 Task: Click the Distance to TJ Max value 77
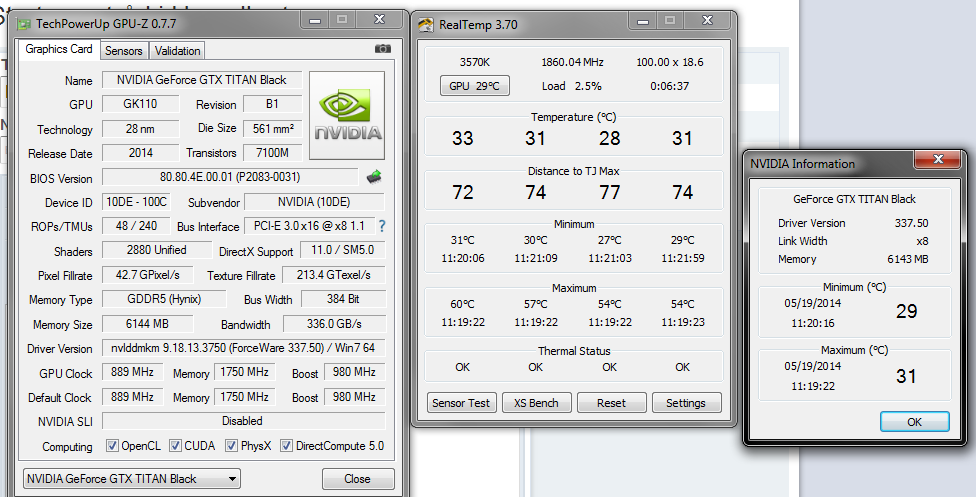(609, 192)
